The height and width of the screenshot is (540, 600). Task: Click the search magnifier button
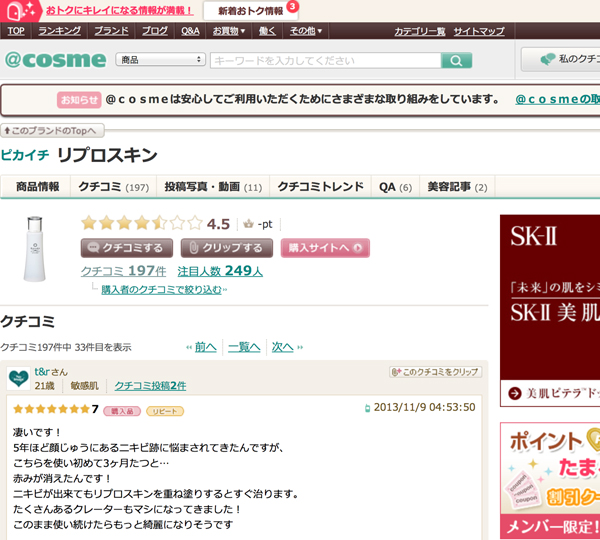[456, 61]
